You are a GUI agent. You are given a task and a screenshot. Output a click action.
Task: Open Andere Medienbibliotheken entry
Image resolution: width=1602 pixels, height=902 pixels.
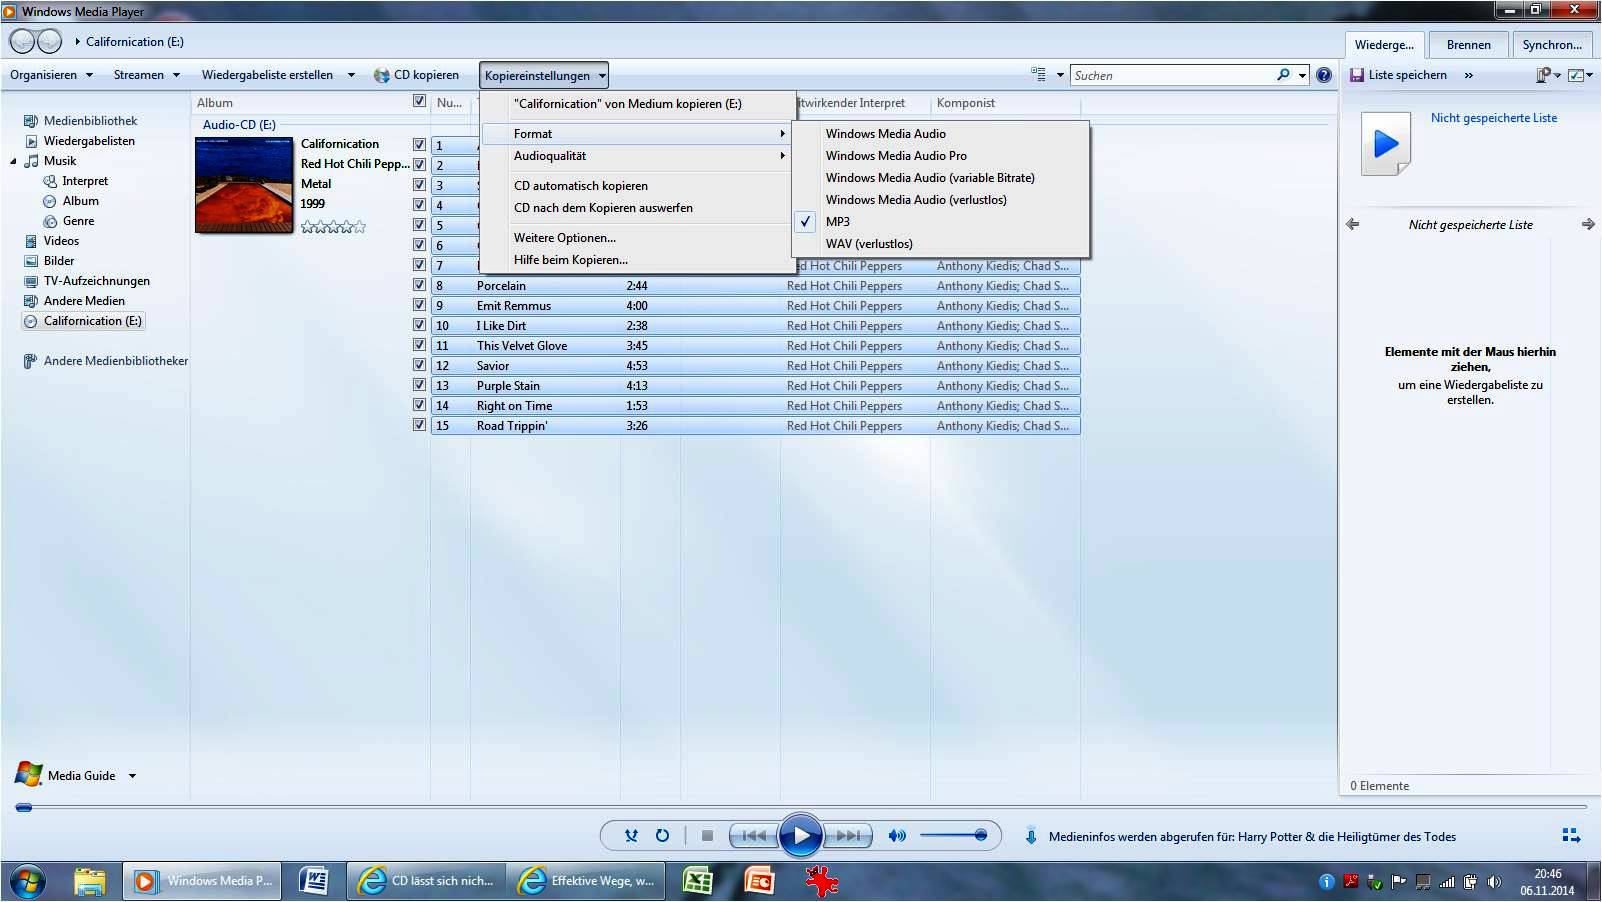tap(106, 361)
